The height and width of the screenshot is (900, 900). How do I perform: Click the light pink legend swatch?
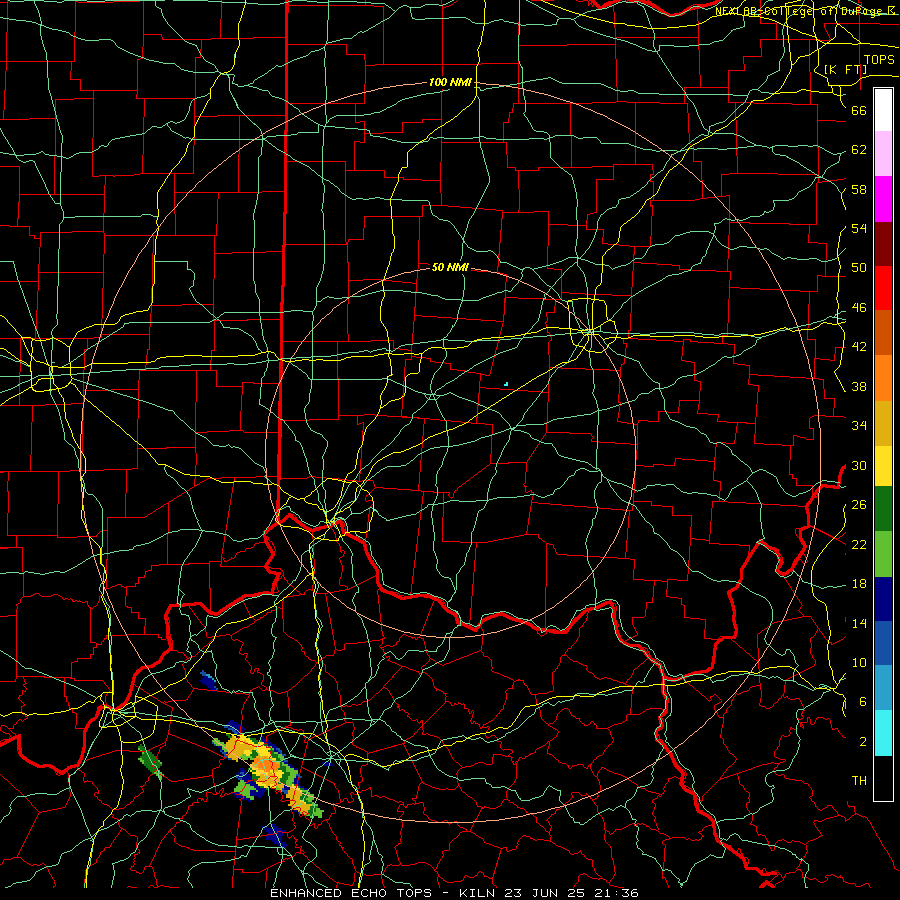coord(883,154)
